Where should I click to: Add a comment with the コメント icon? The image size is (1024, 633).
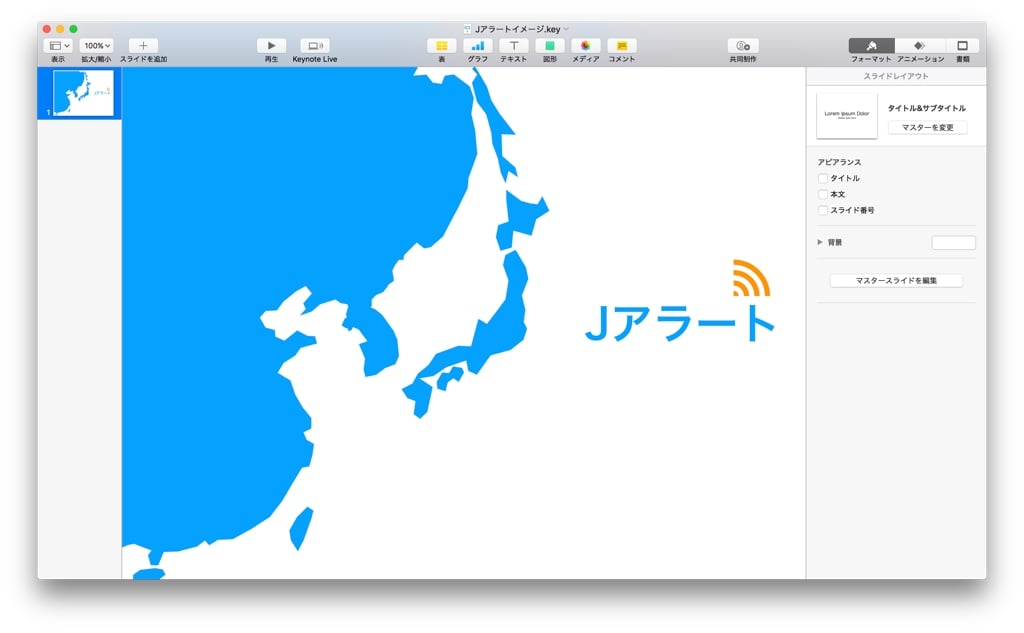click(622, 46)
